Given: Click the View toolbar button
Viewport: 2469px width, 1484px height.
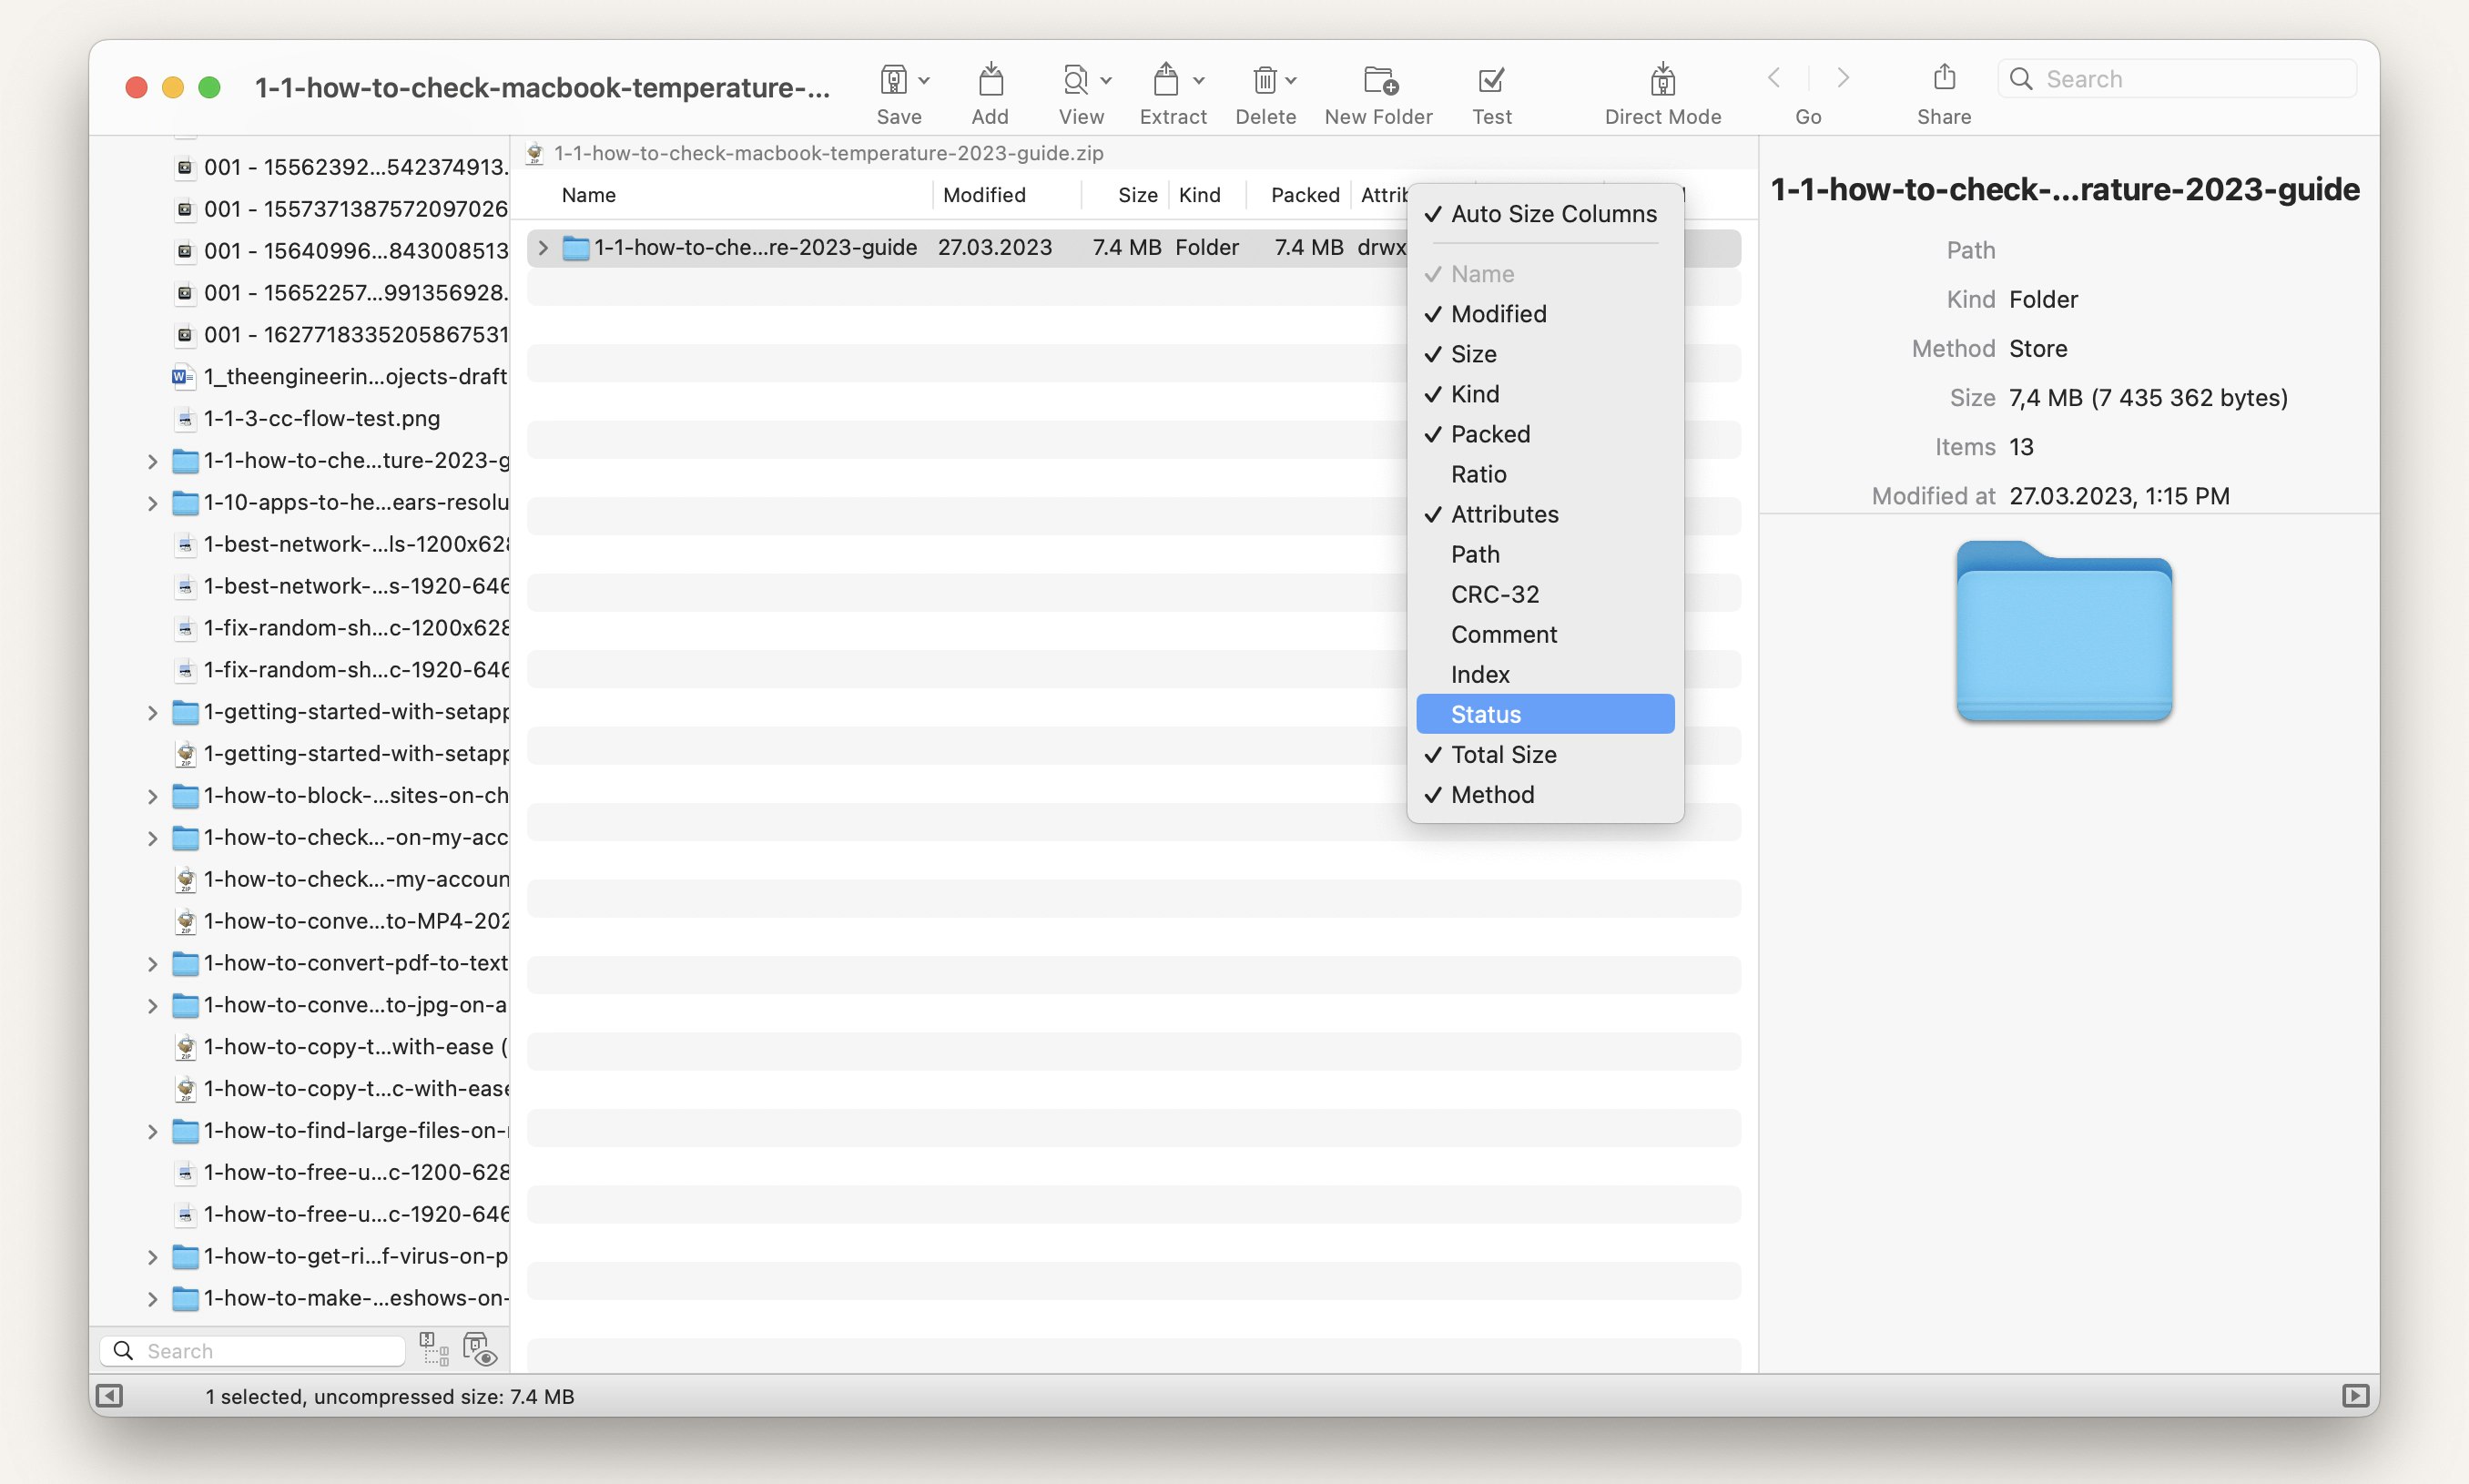Looking at the screenshot, I should (x=1078, y=92).
